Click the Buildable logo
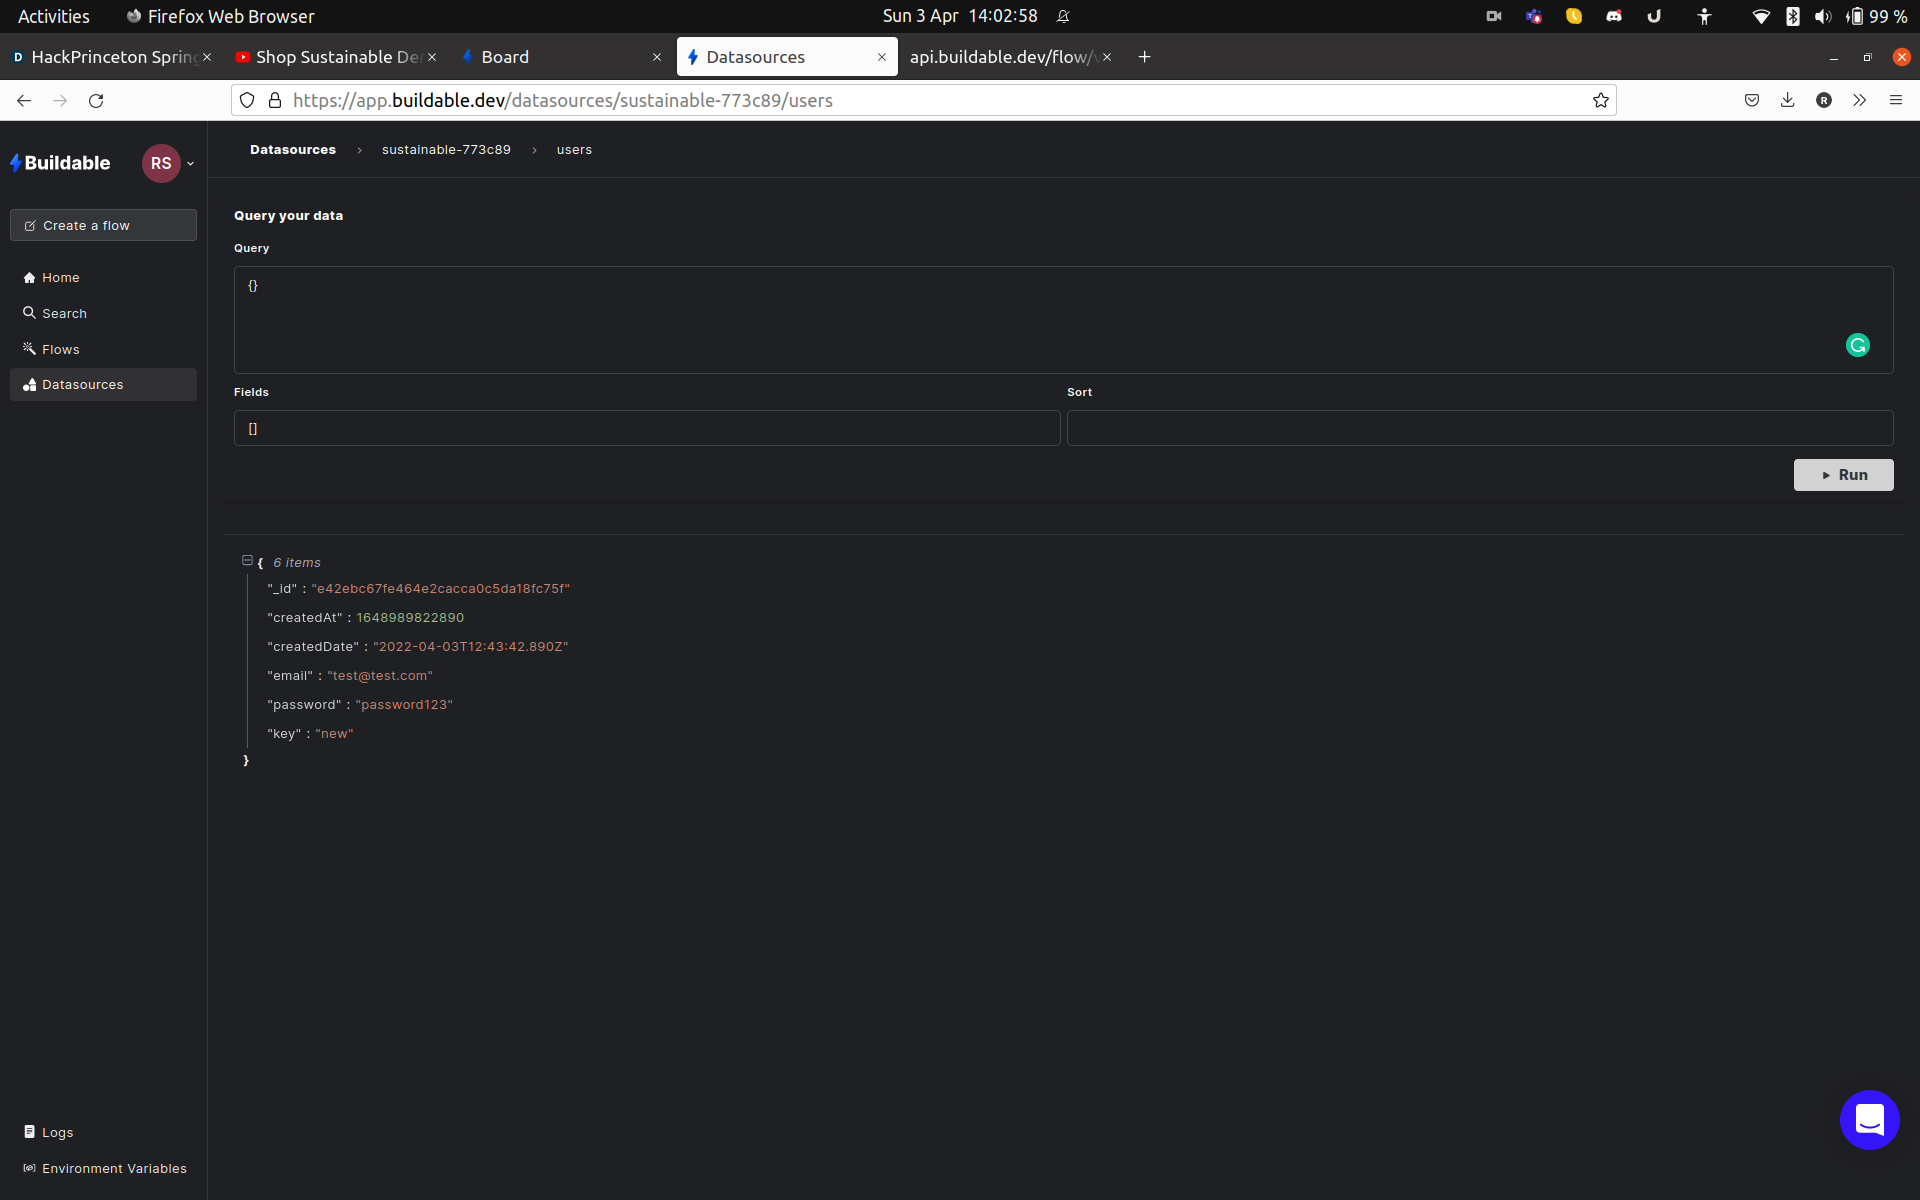 coord(60,163)
